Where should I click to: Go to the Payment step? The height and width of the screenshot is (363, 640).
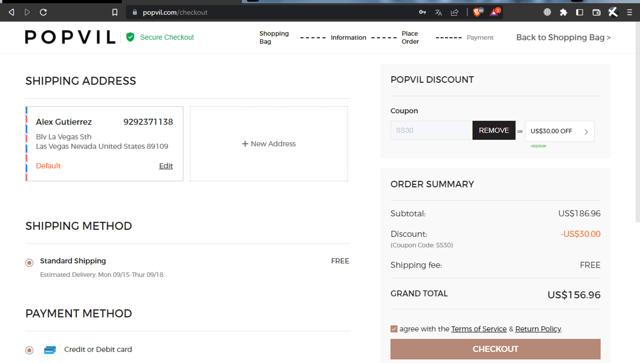[x=480, y=37]
